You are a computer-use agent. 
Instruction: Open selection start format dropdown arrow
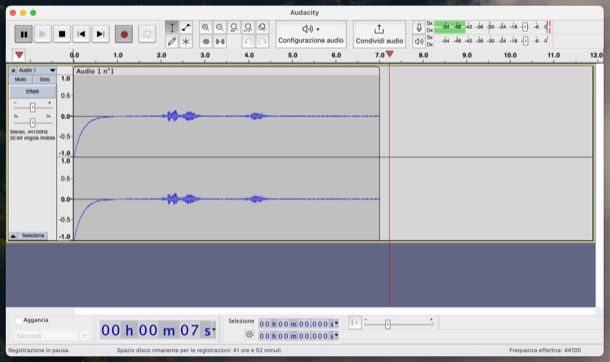click(337, 324)
